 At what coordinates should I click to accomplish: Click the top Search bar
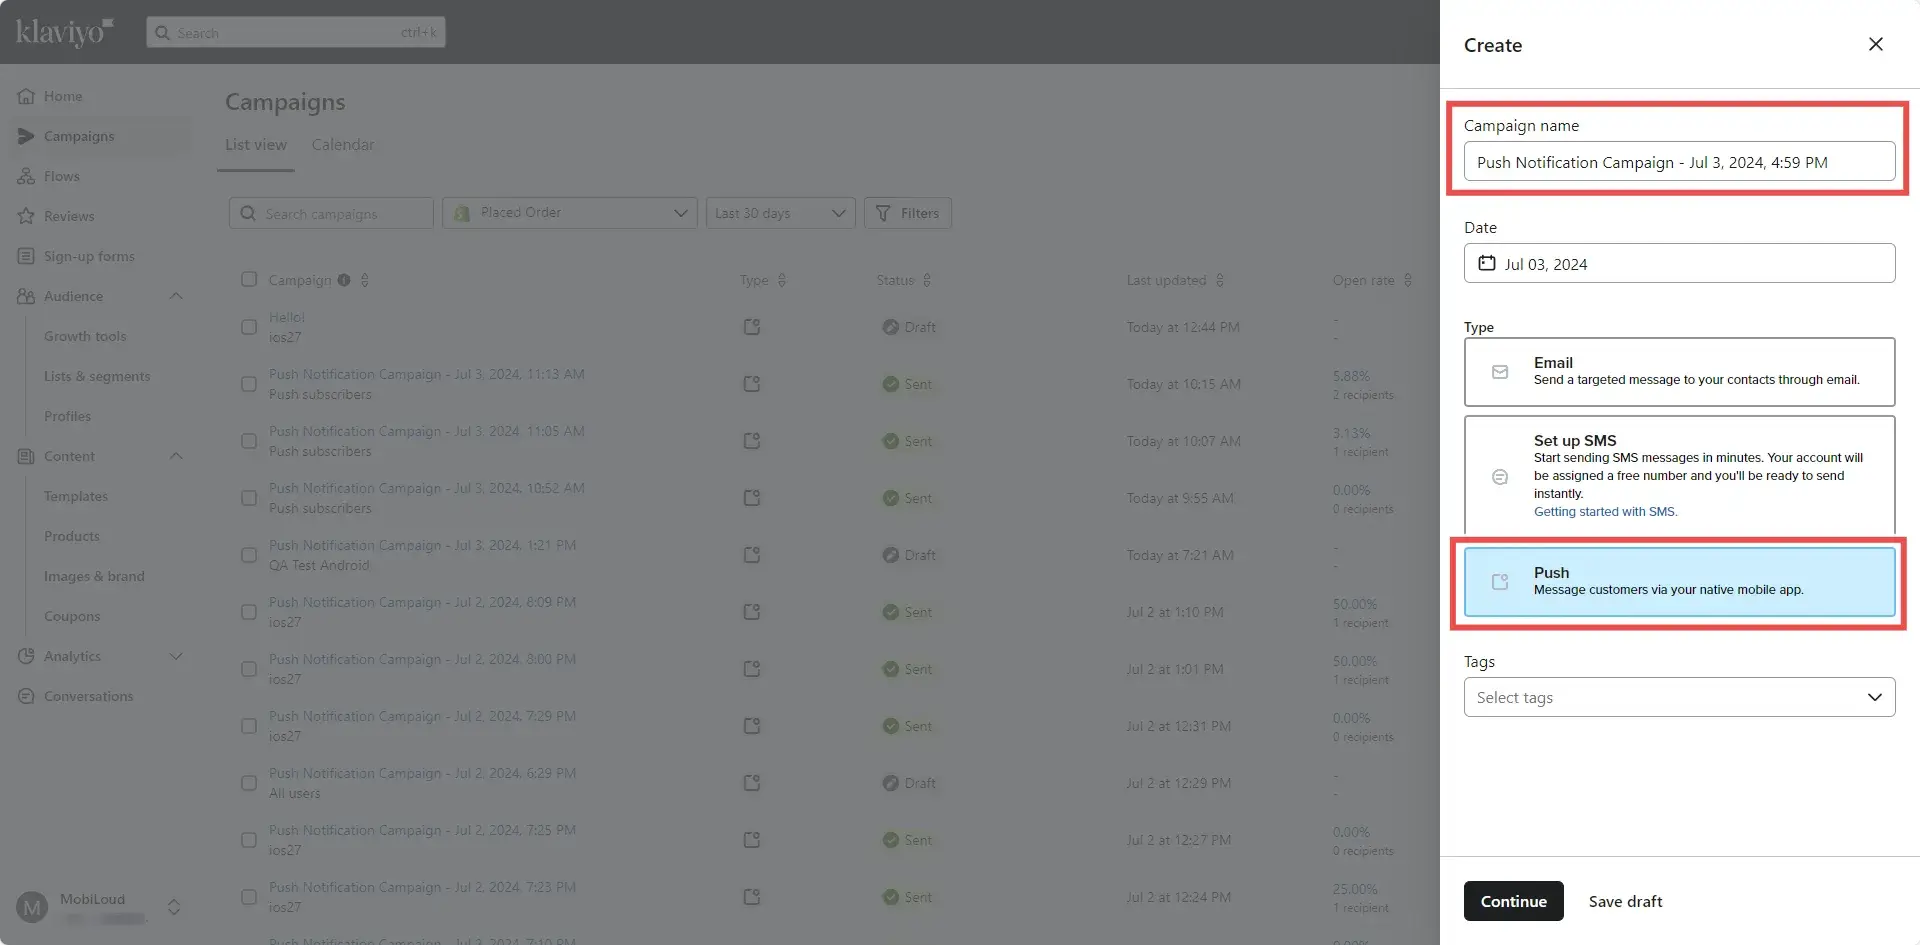(296, 32)
